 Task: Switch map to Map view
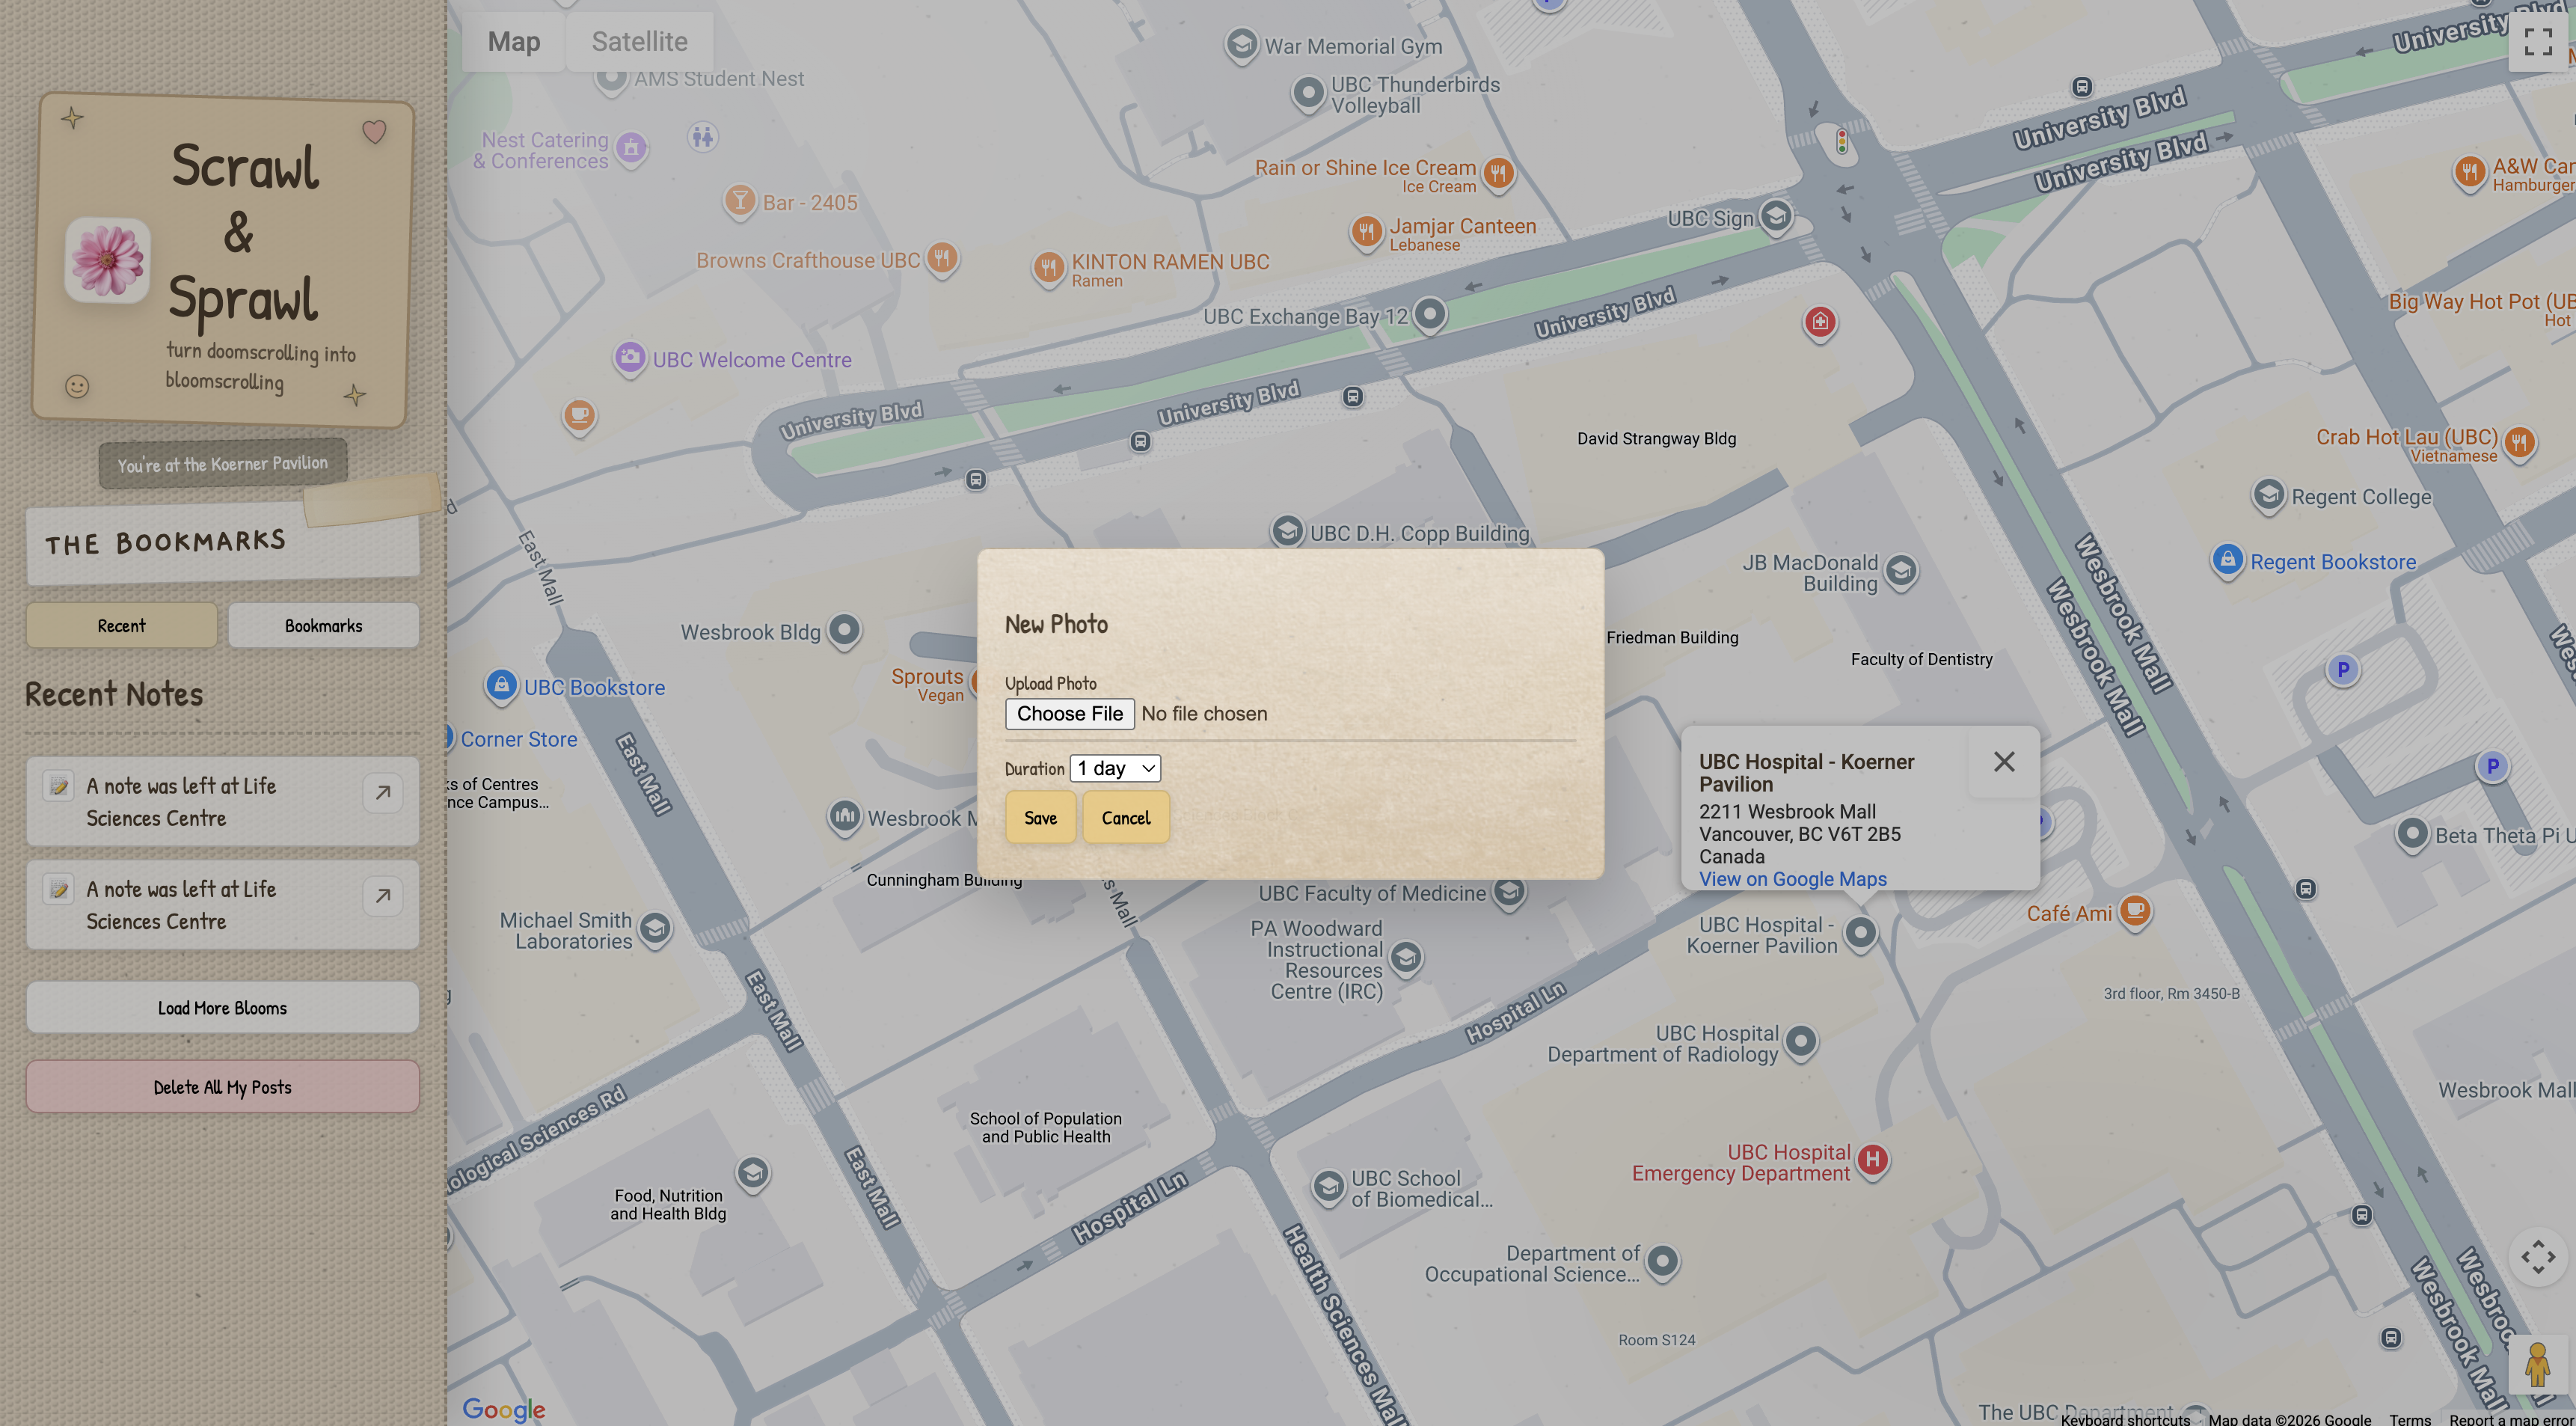514,41
